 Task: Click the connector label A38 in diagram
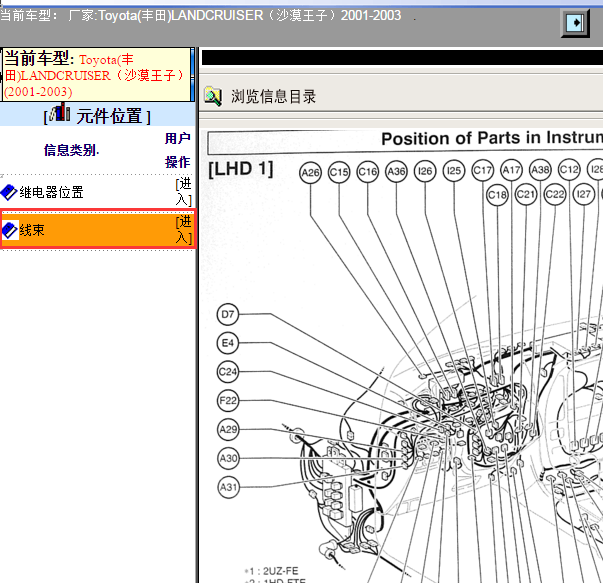(x=540, y=170)
